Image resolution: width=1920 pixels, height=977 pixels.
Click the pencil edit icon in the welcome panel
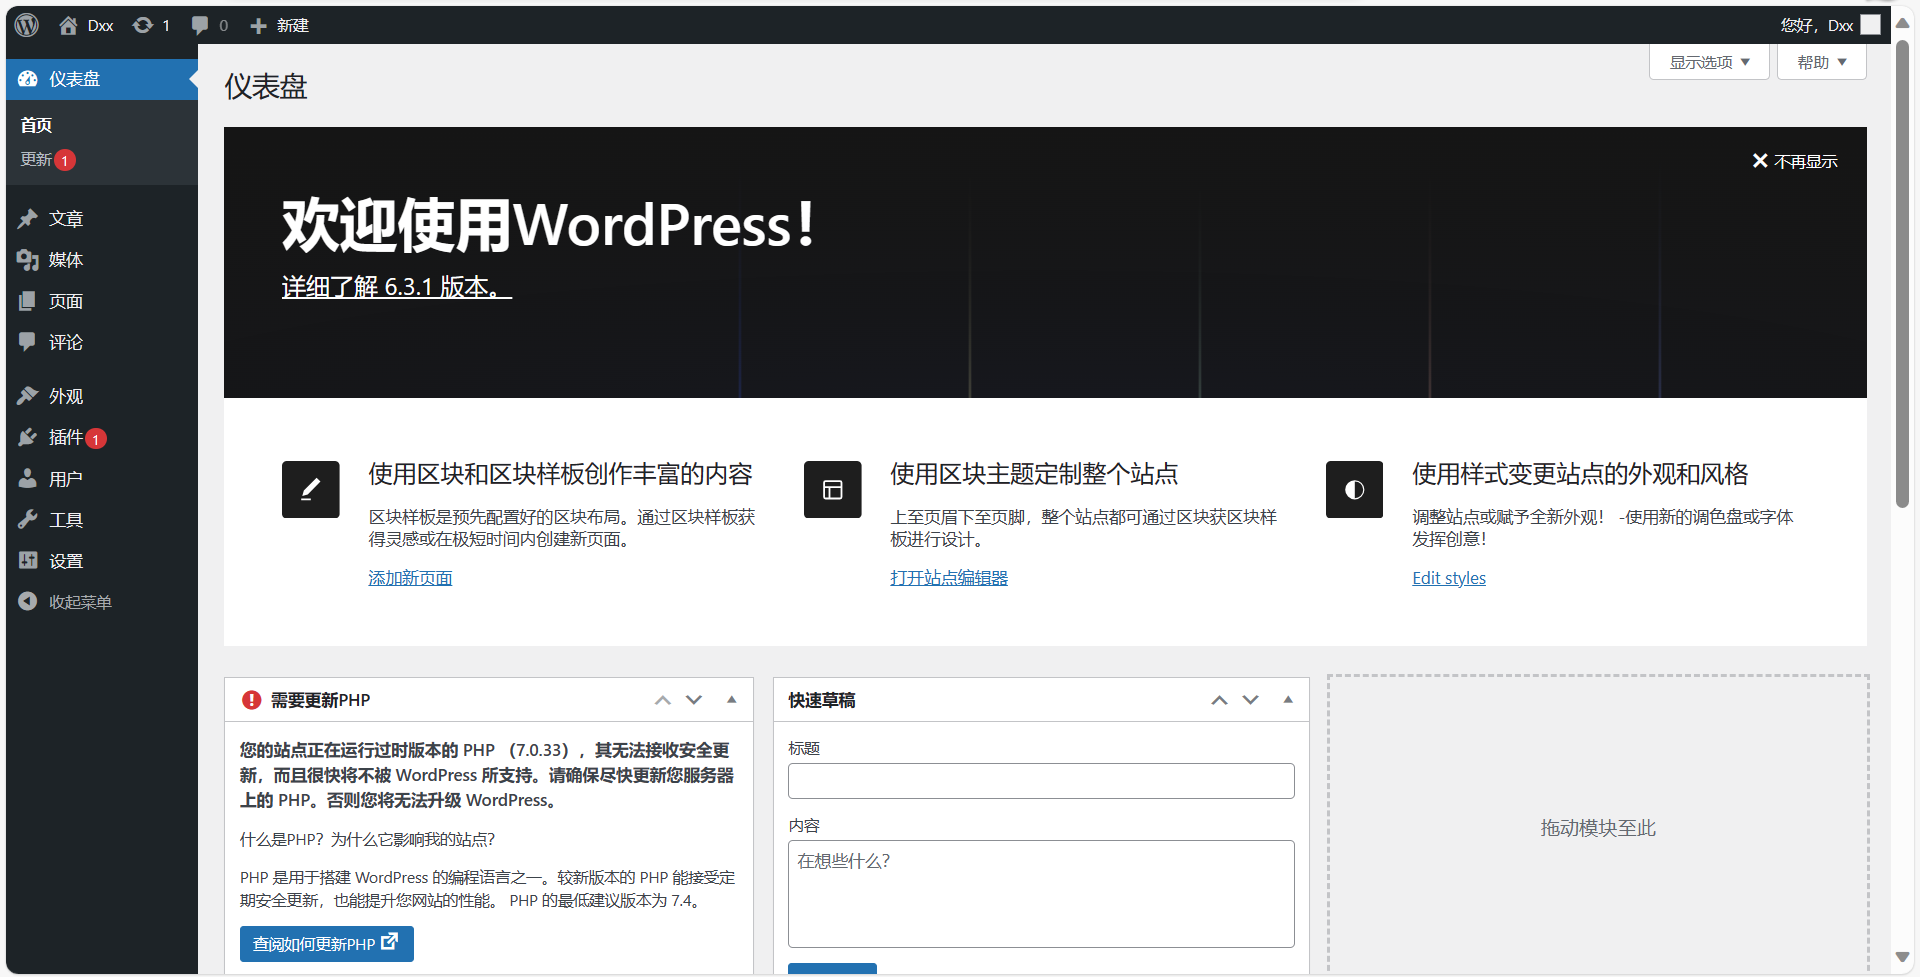pyautogui.click(x=311, y=489)
